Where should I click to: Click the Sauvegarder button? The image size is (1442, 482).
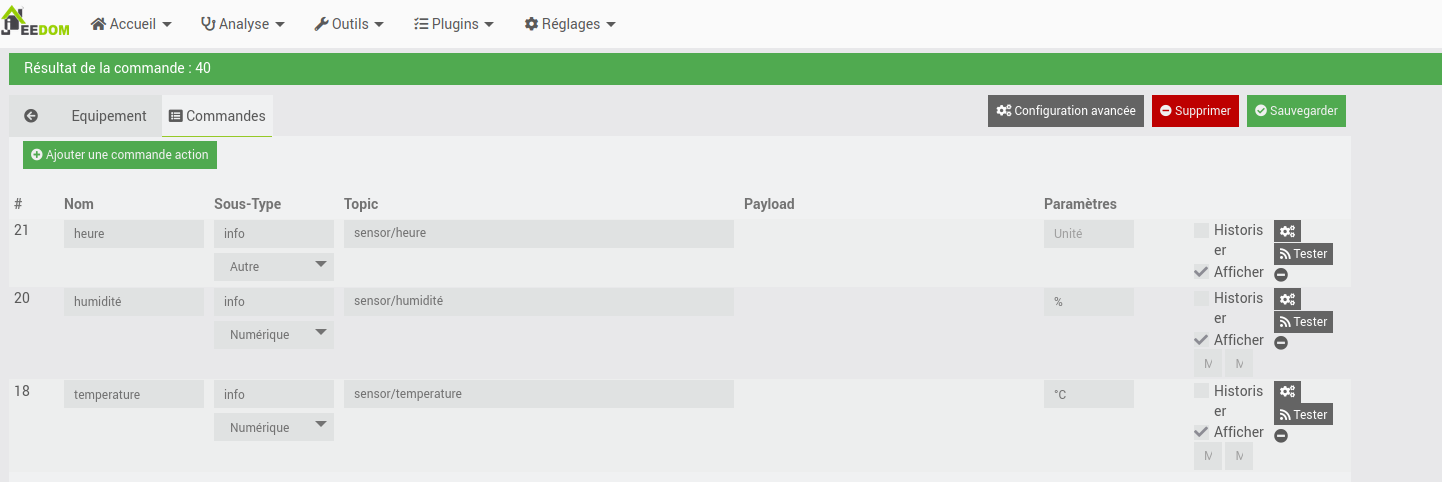[1296, 111]
